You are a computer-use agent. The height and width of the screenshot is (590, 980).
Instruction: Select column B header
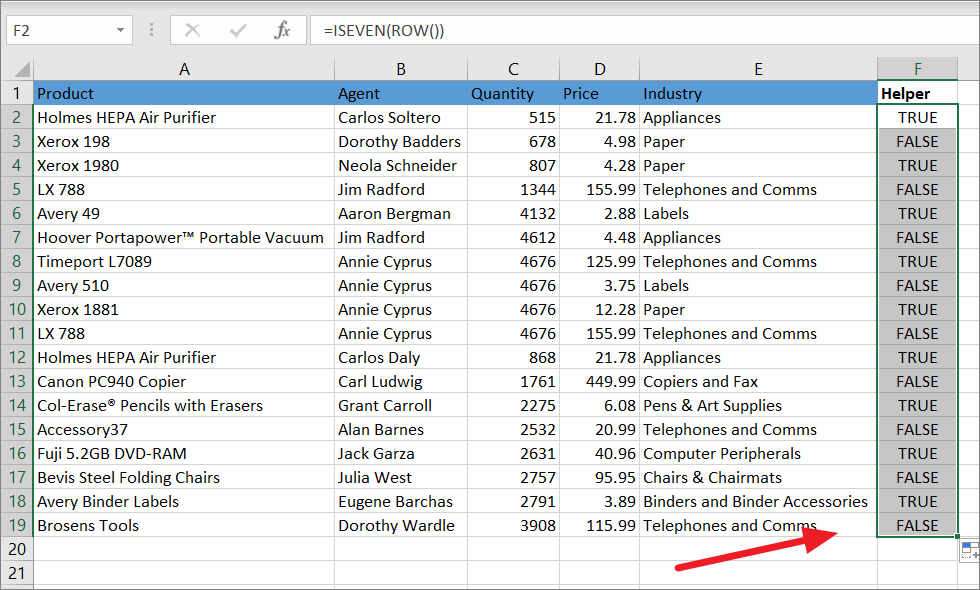401,69
